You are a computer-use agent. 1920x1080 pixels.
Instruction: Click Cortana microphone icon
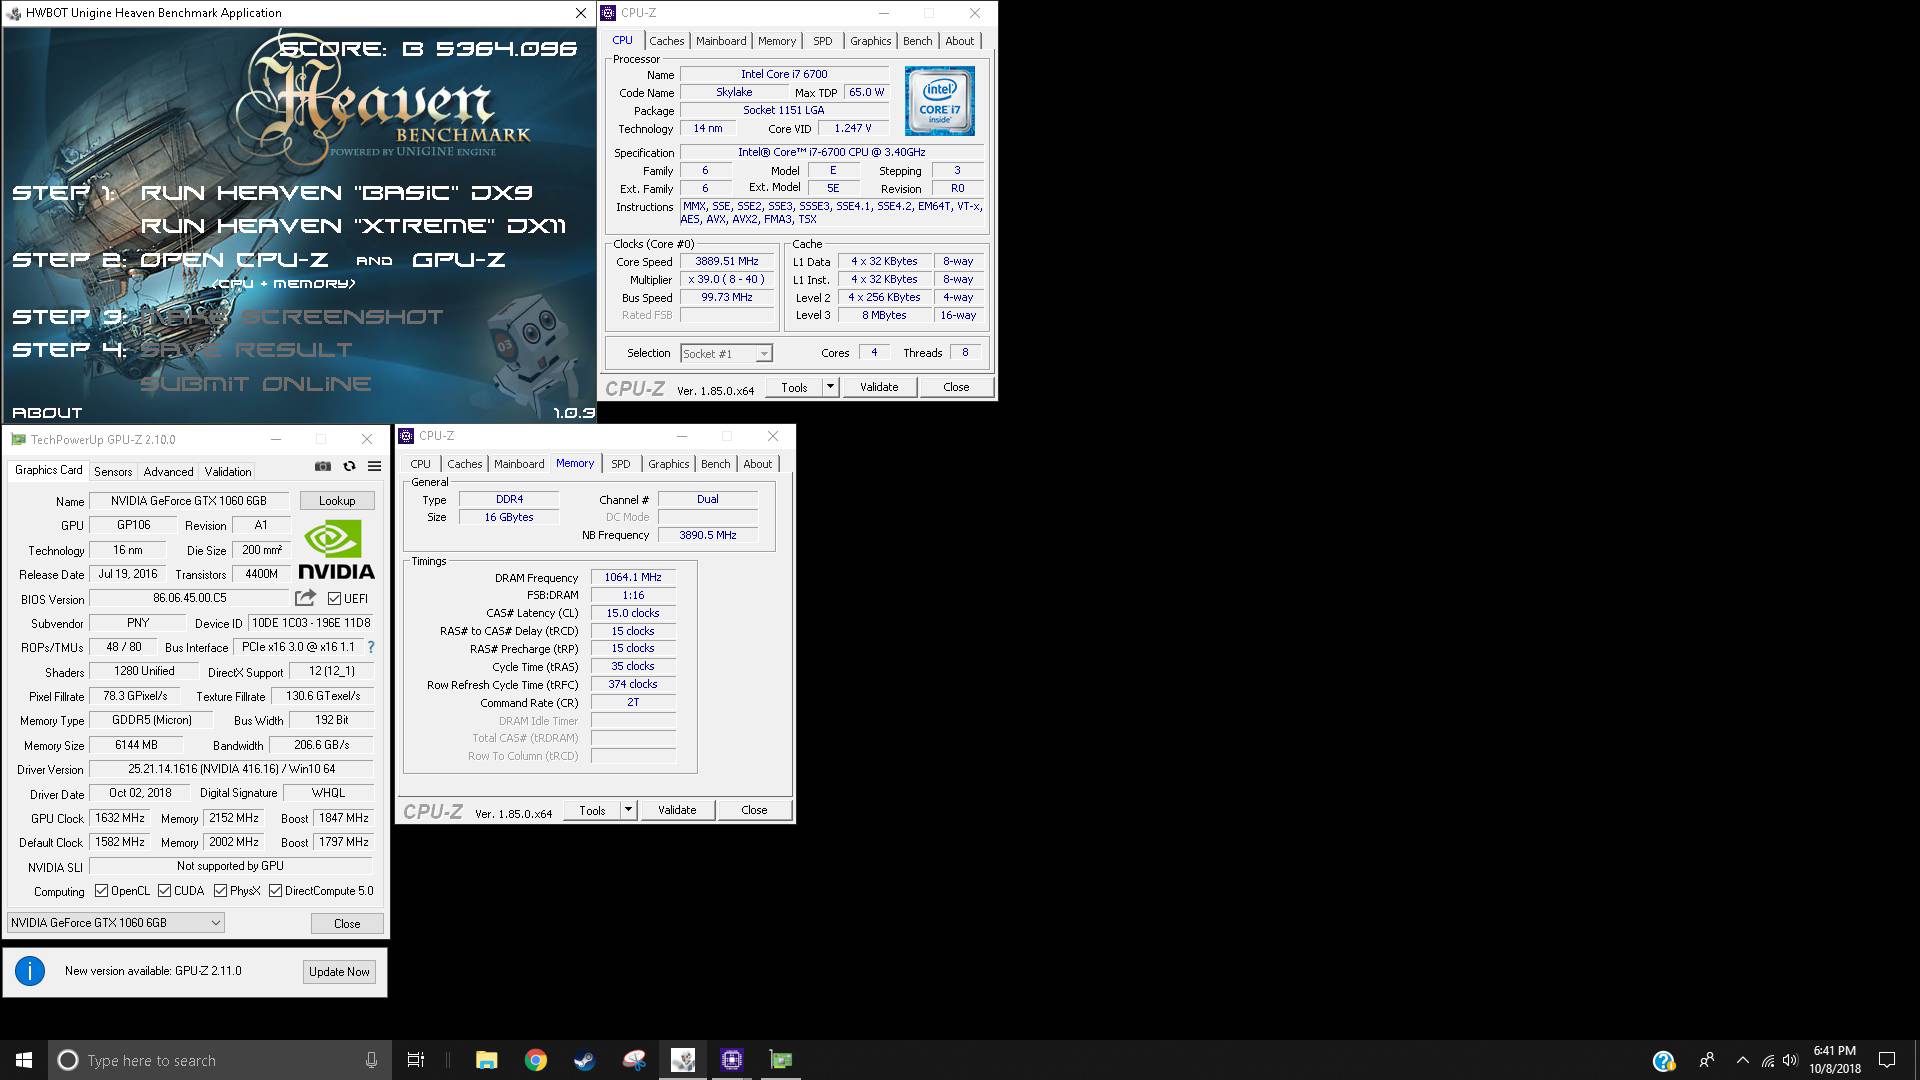pyautogui.click(x=371, y=1060)
